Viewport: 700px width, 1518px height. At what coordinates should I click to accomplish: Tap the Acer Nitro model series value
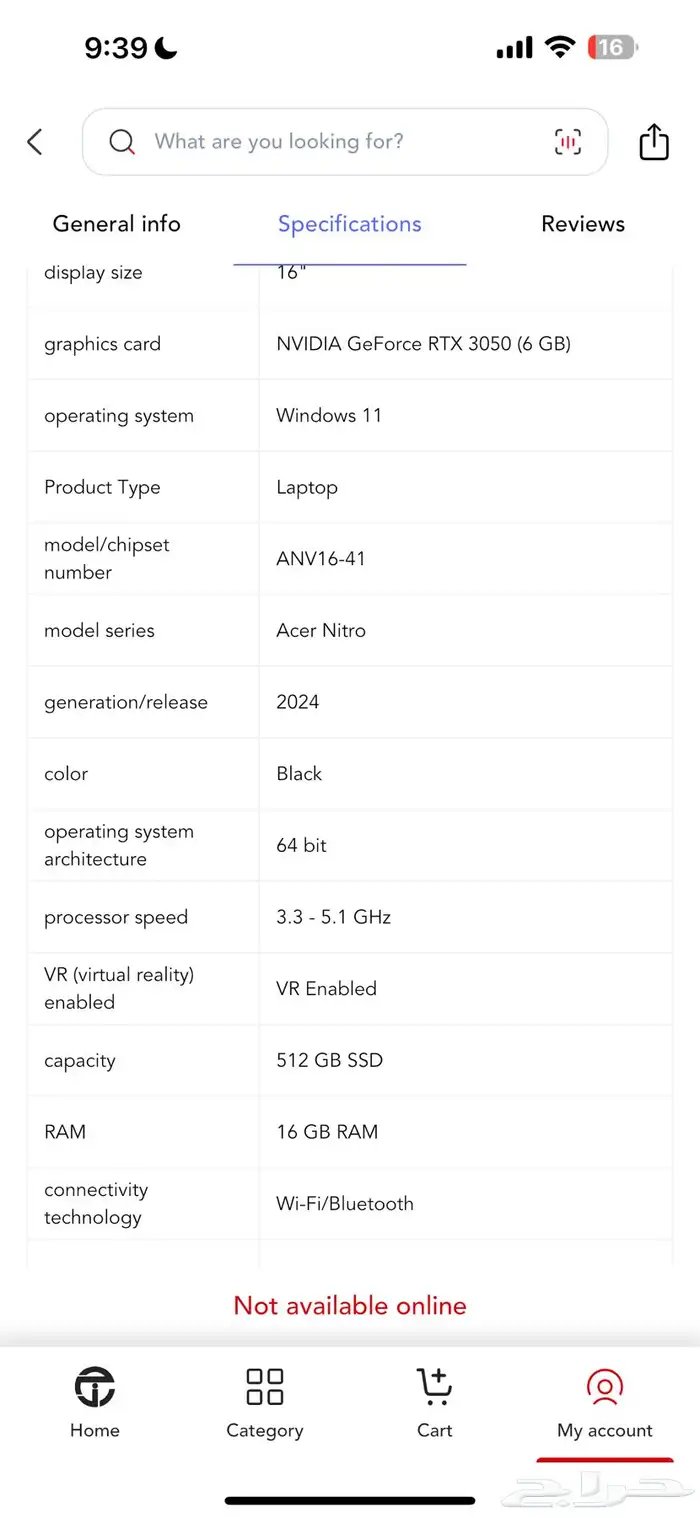(321, 631)
